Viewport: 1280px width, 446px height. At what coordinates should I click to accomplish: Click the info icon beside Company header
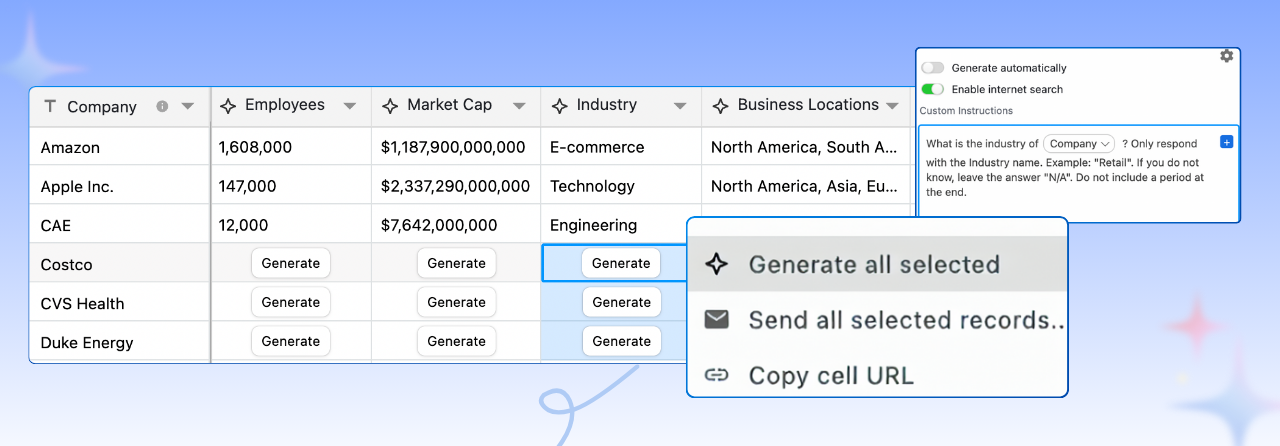click(x=162, y=106)
